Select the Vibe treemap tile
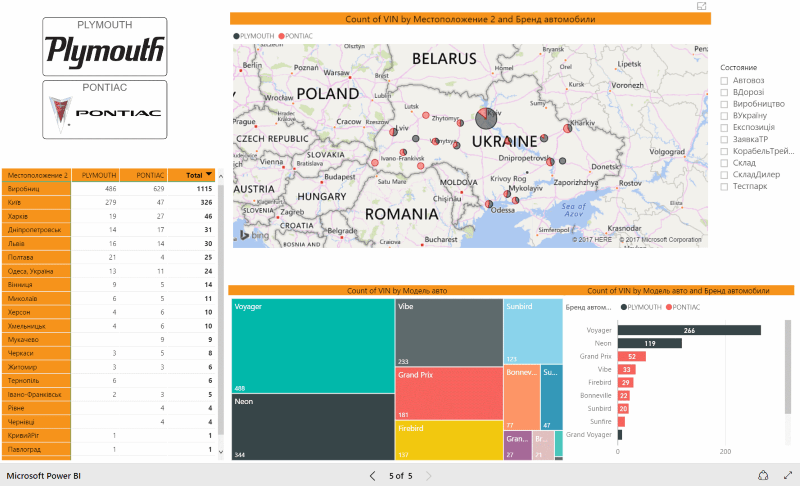 [449, 332]
